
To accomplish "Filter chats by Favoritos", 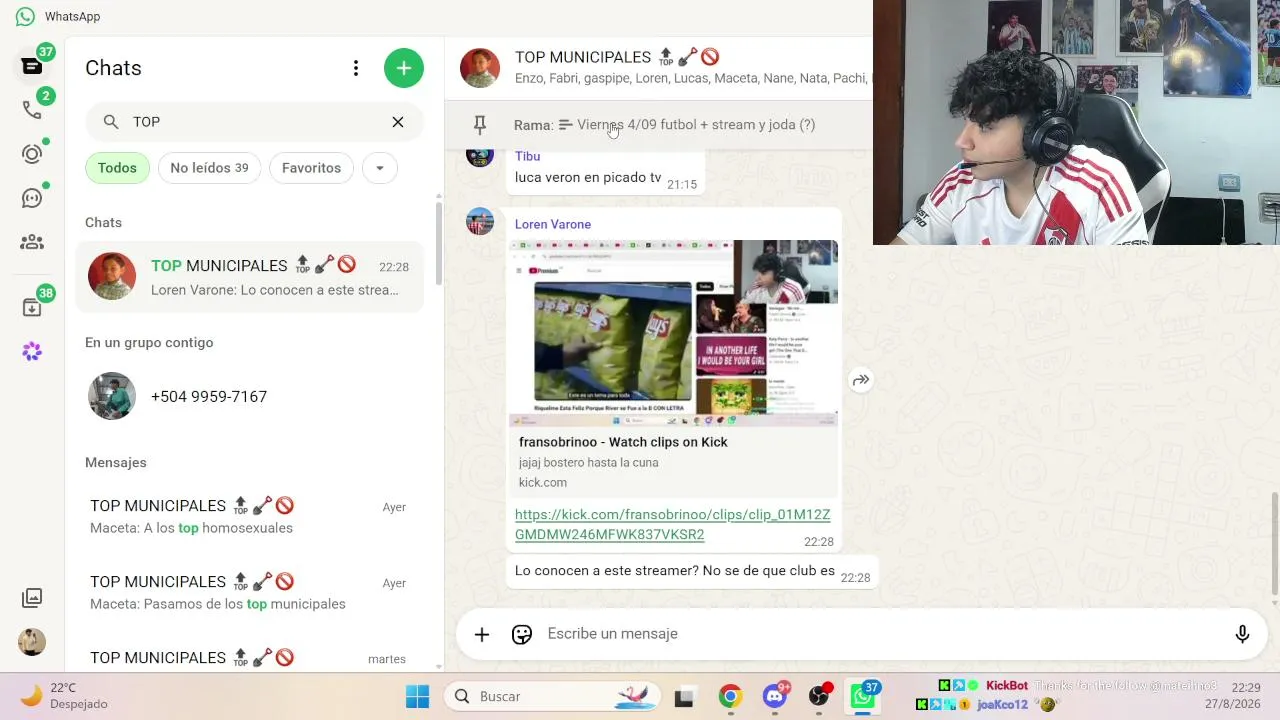I will 311,168.
